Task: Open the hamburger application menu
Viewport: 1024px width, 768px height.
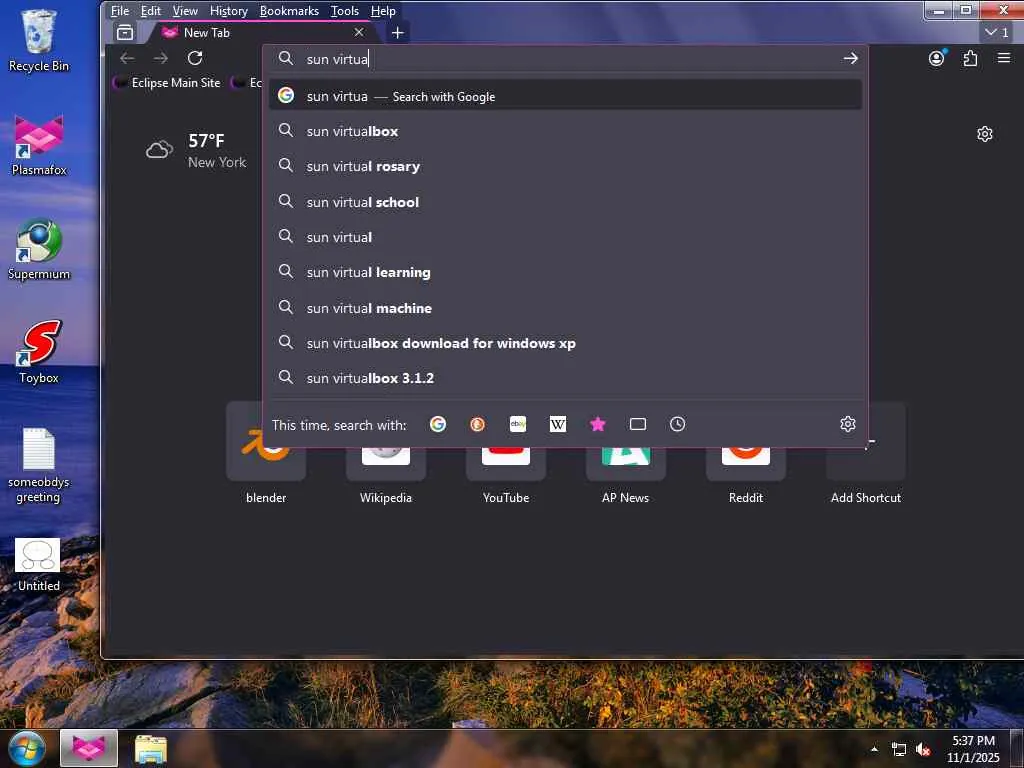Action: coord(1004,58)
